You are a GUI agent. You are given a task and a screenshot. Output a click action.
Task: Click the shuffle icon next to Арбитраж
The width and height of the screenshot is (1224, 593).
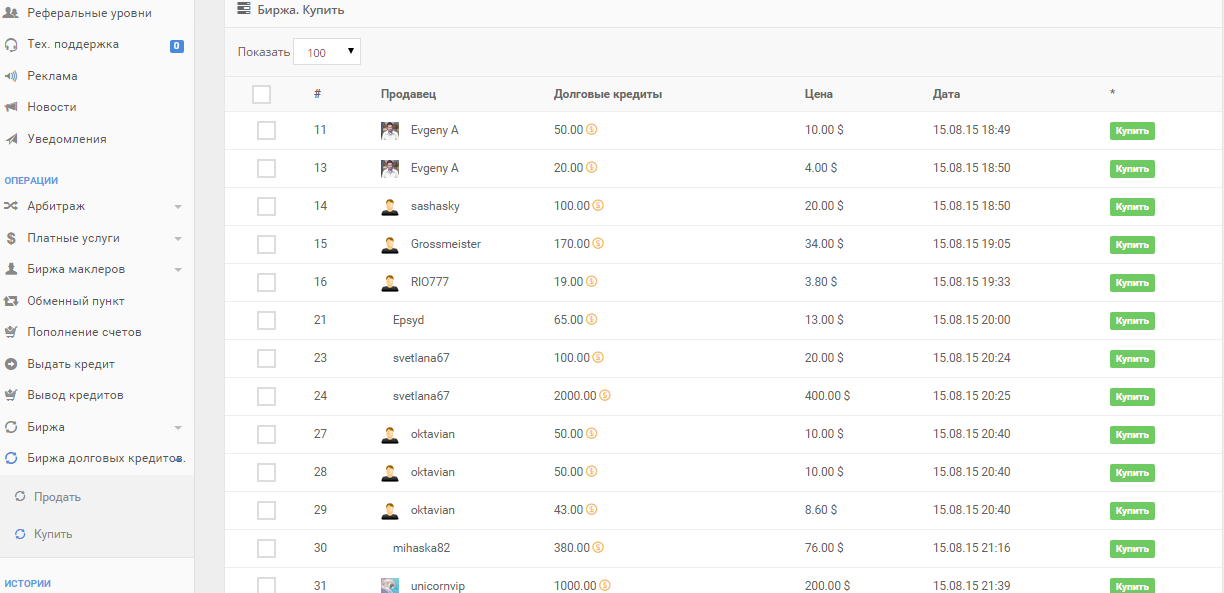tap(12, 206)
